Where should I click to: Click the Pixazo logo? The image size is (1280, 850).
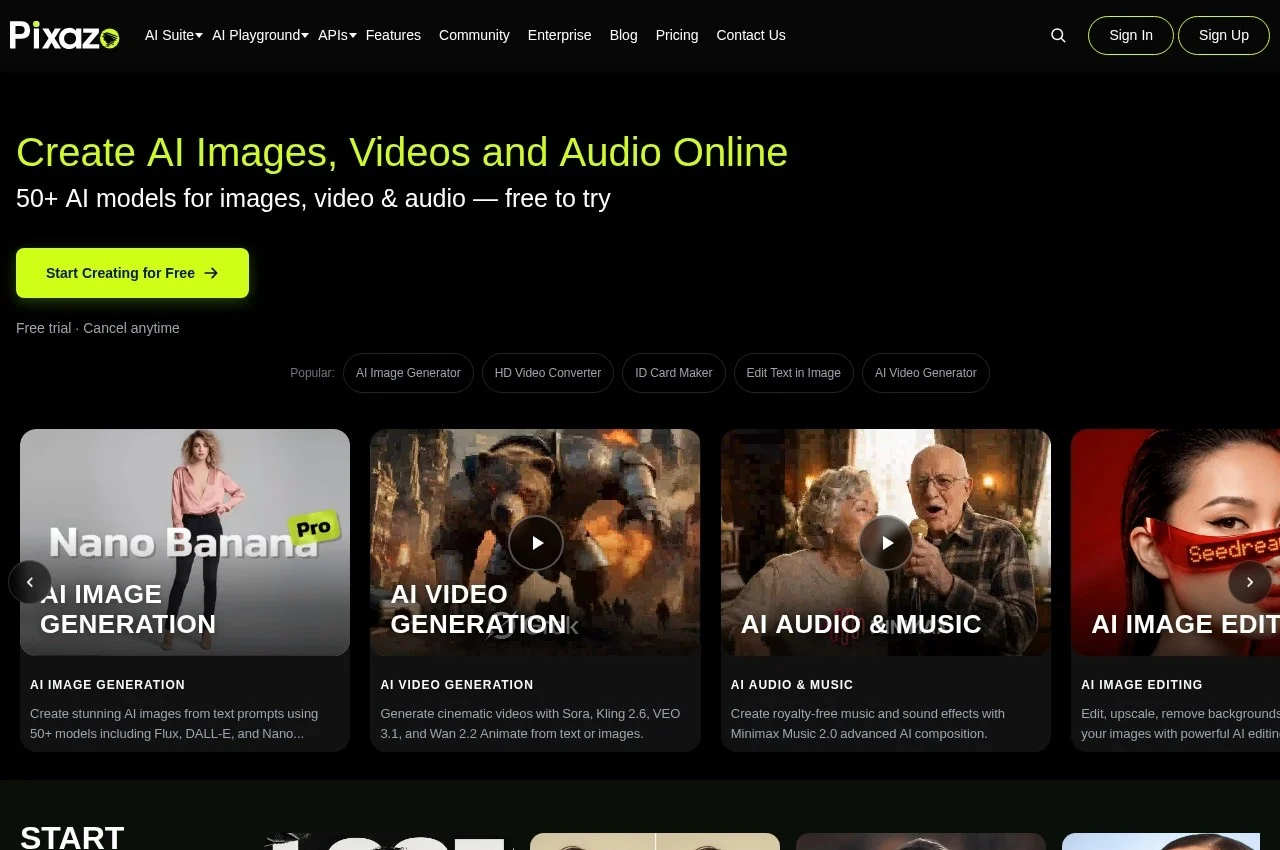point(65,35)
